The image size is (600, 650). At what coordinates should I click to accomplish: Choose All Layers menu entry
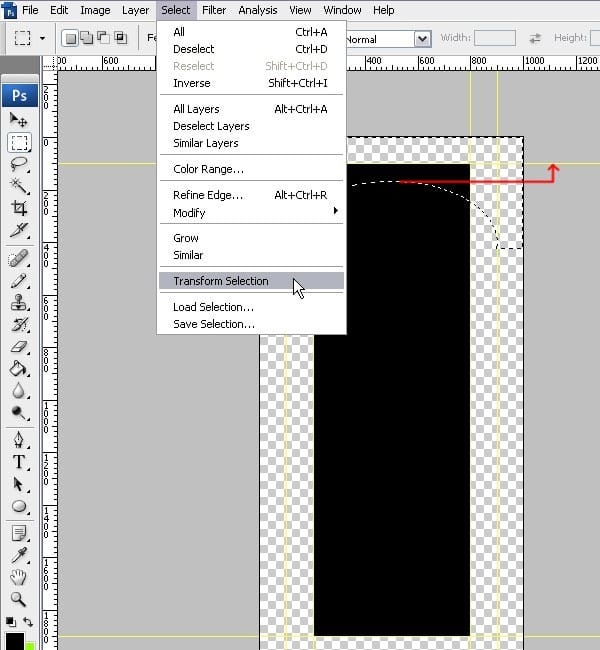pos(251,109)
